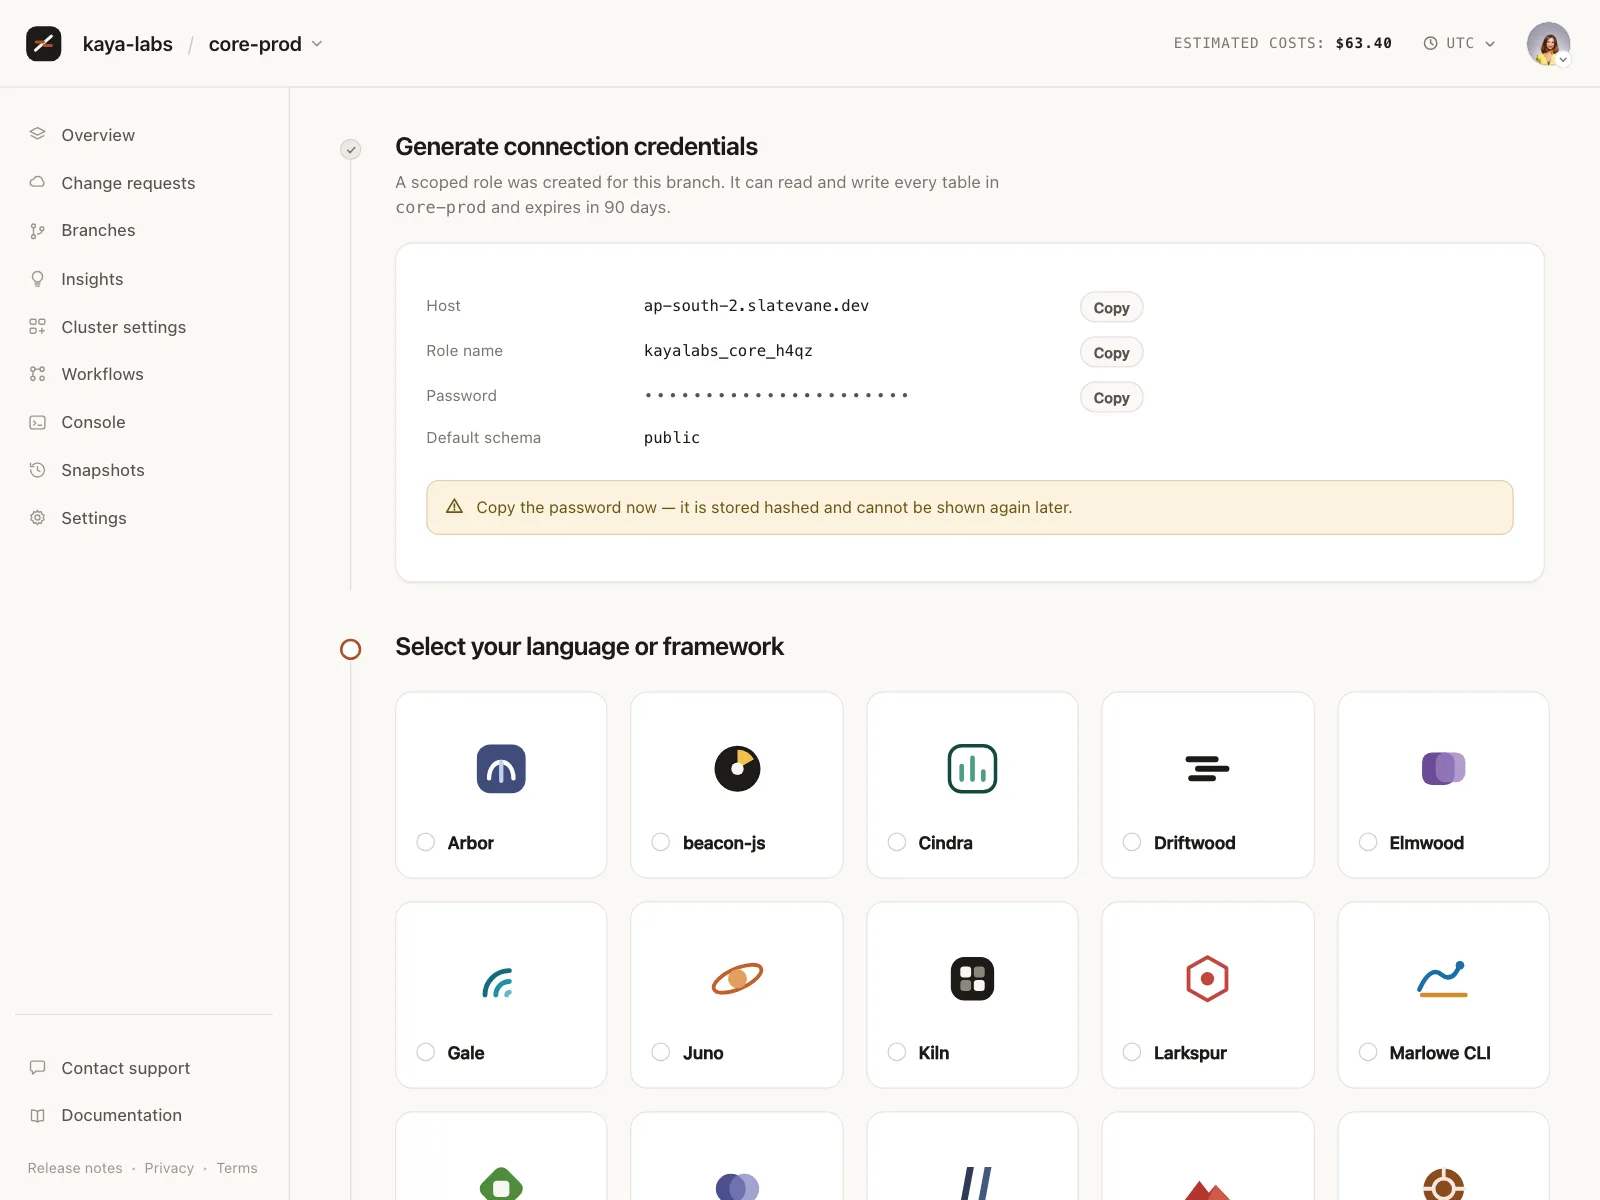Click role name text kayalabs_core_h4qz

click(x=728, y=351)
